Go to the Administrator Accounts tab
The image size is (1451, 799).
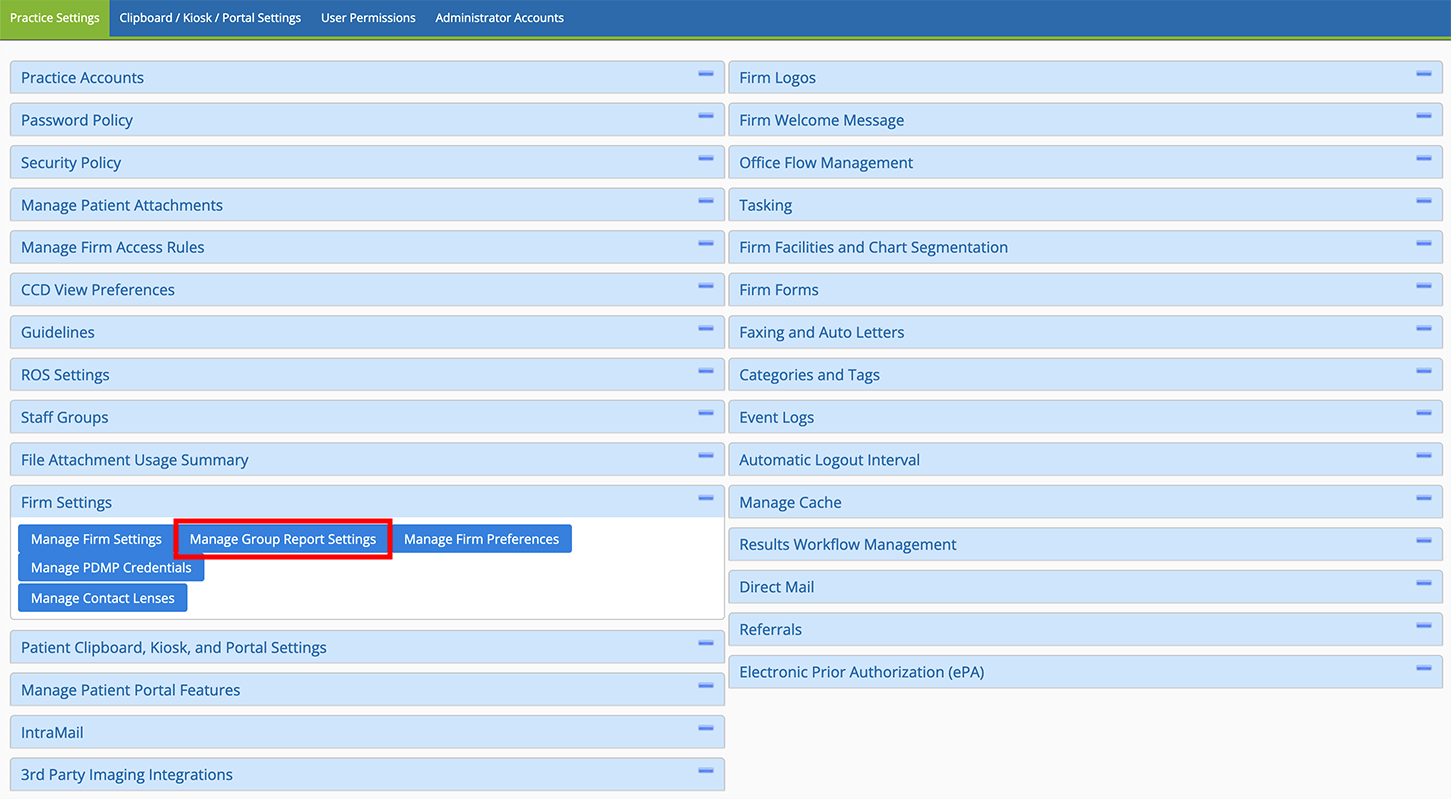[499, 18]
